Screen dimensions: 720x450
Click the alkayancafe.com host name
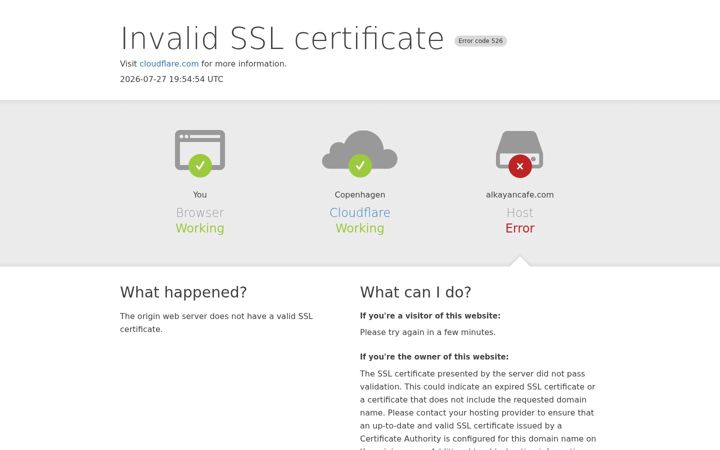tap(520, 195)
